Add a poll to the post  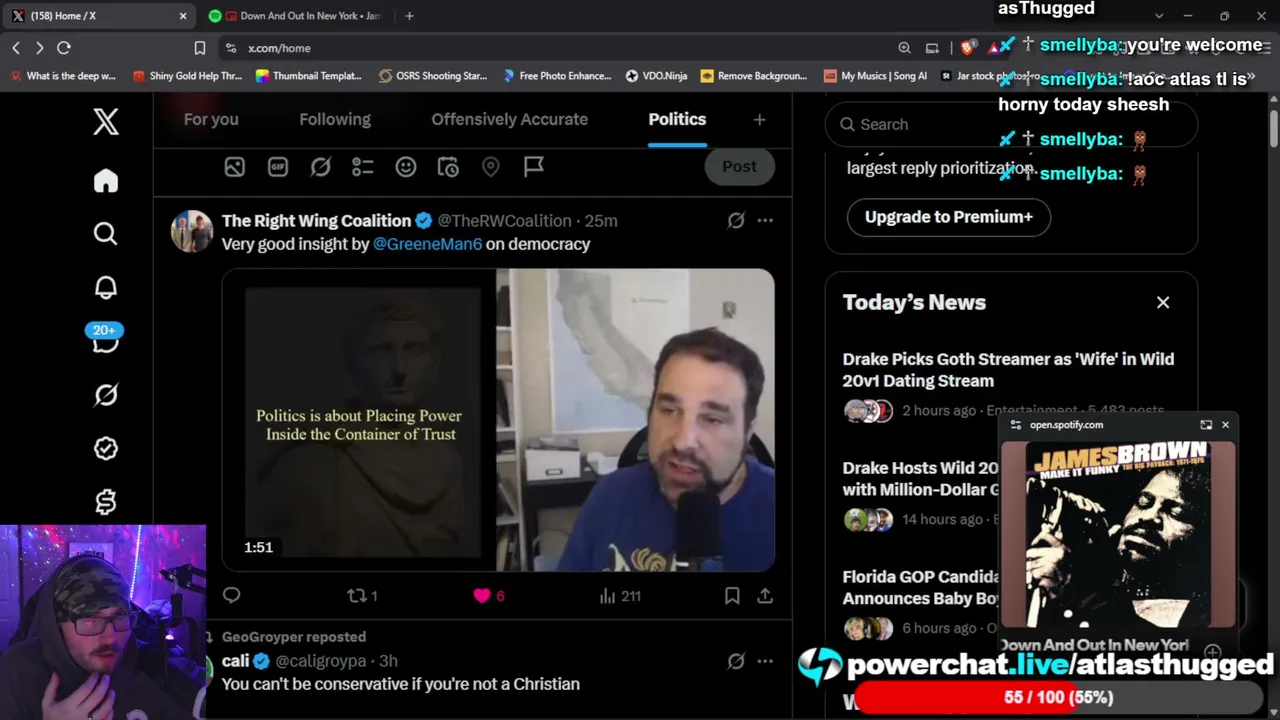click(x=362, y=167)
